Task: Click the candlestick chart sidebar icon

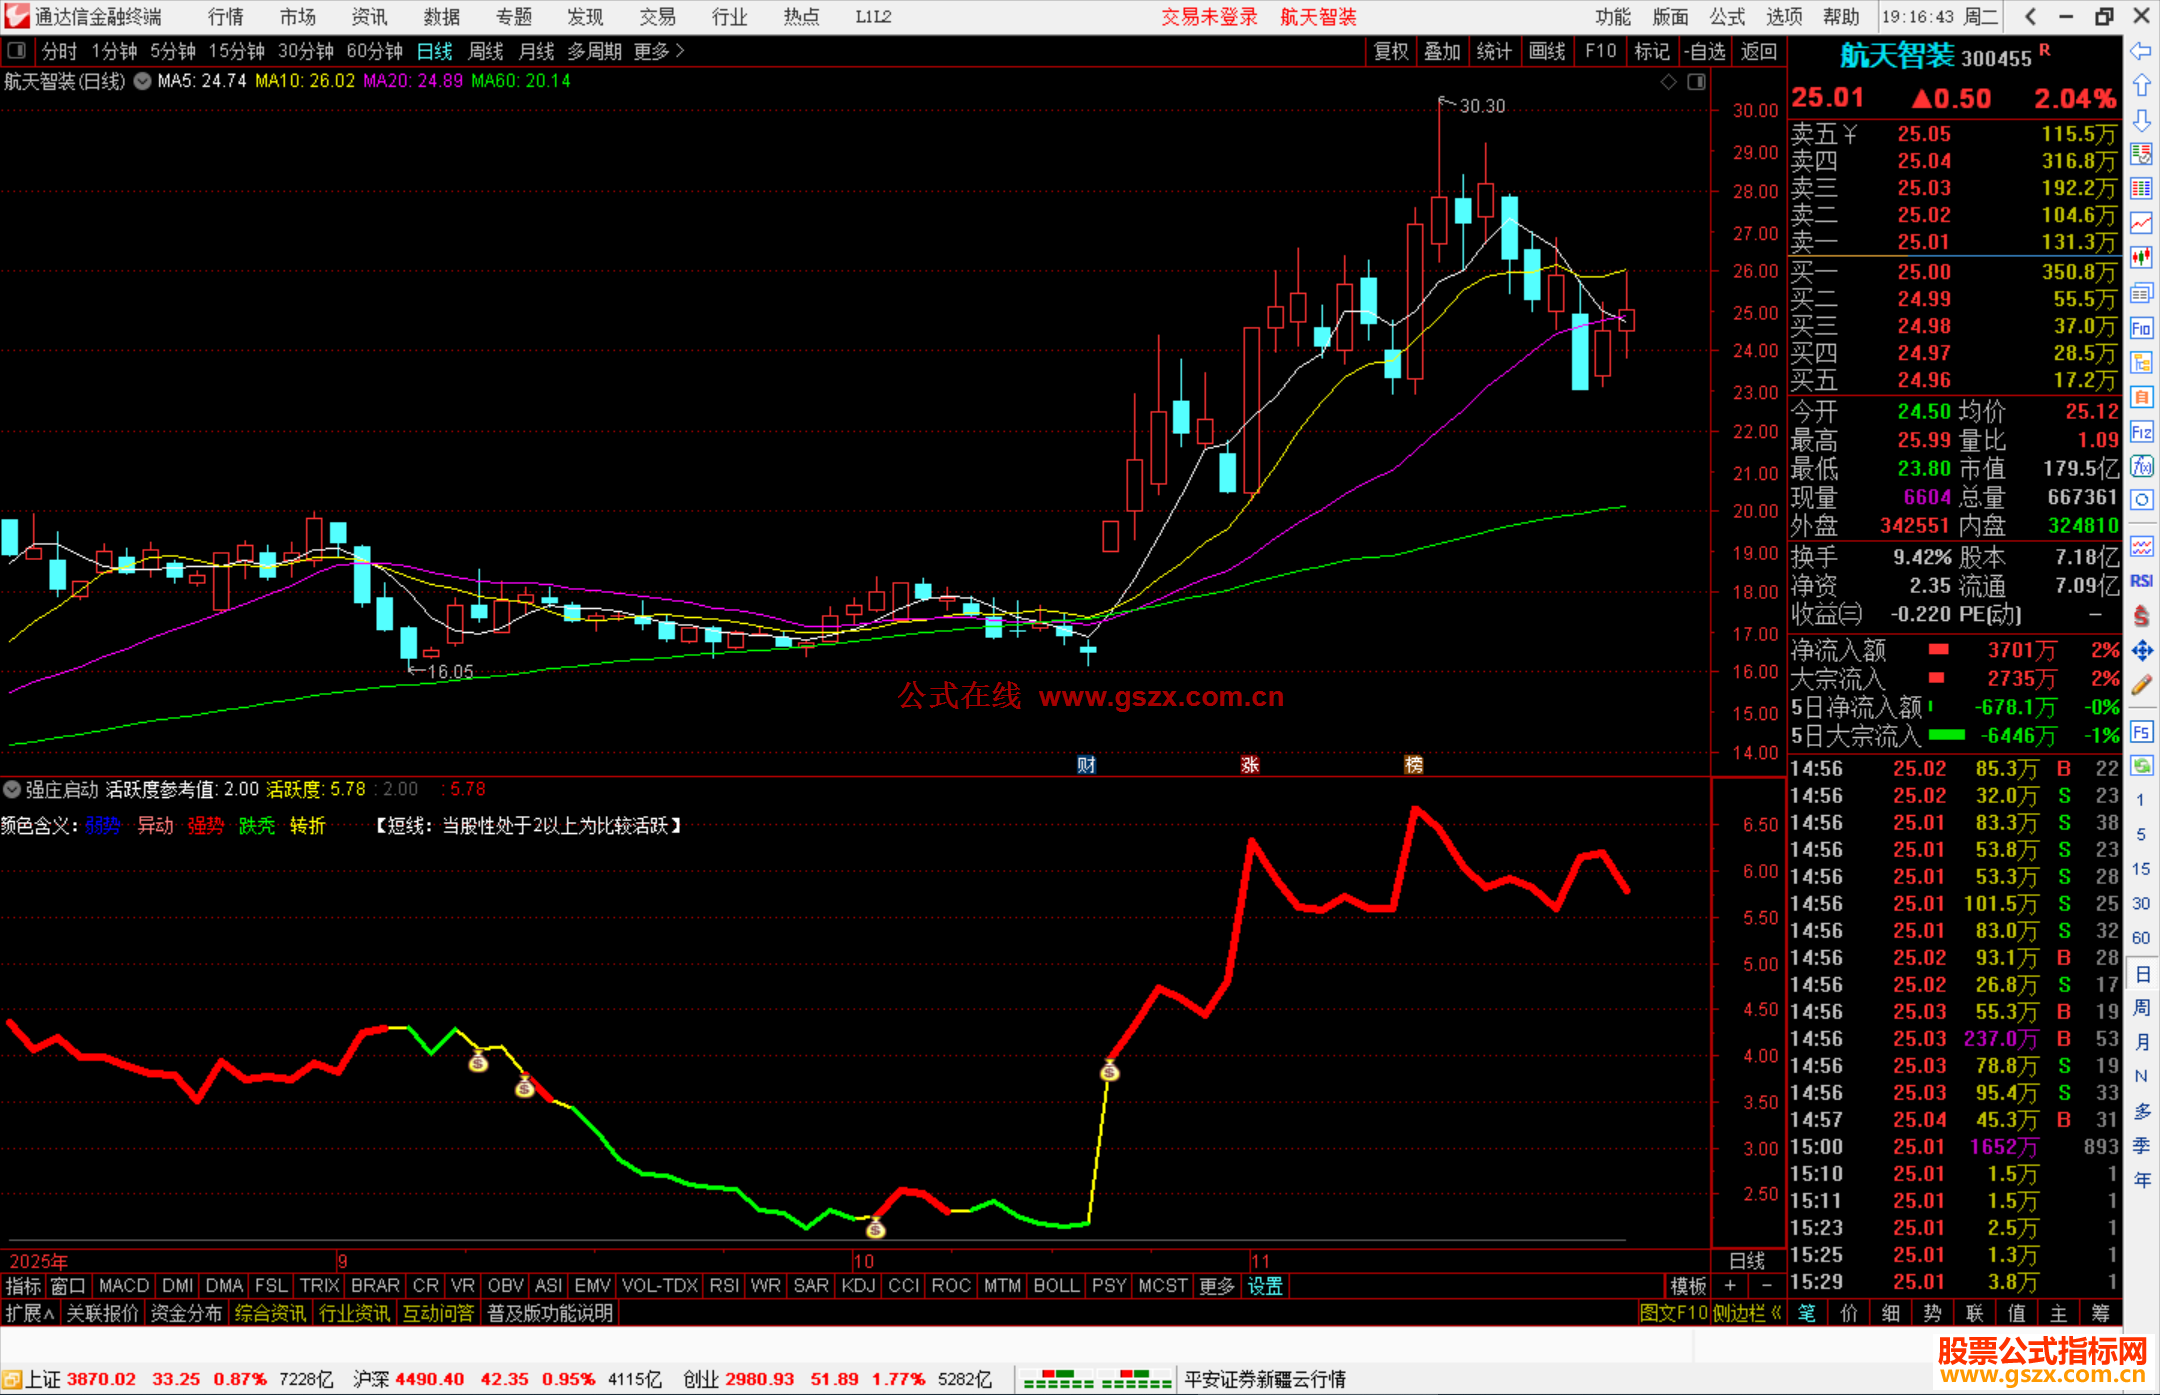Action: 2141,257
